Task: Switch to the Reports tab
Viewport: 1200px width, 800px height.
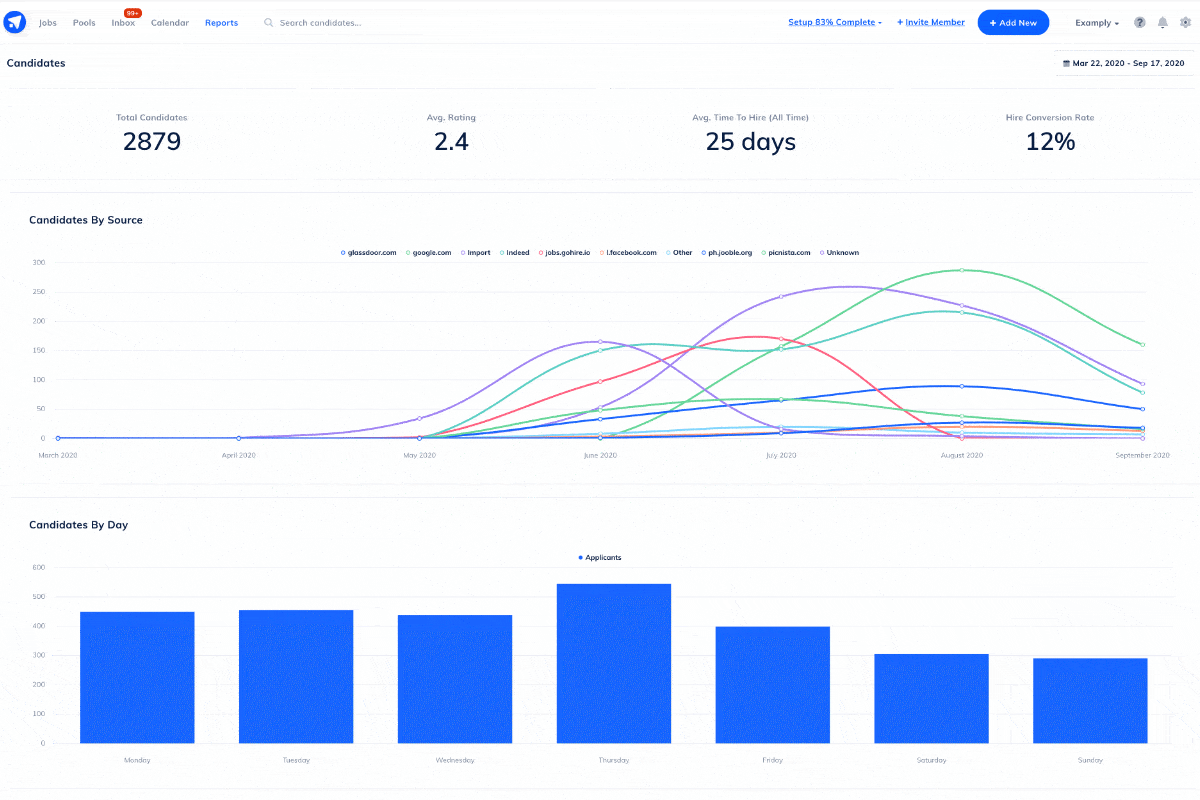Action: 221,22
